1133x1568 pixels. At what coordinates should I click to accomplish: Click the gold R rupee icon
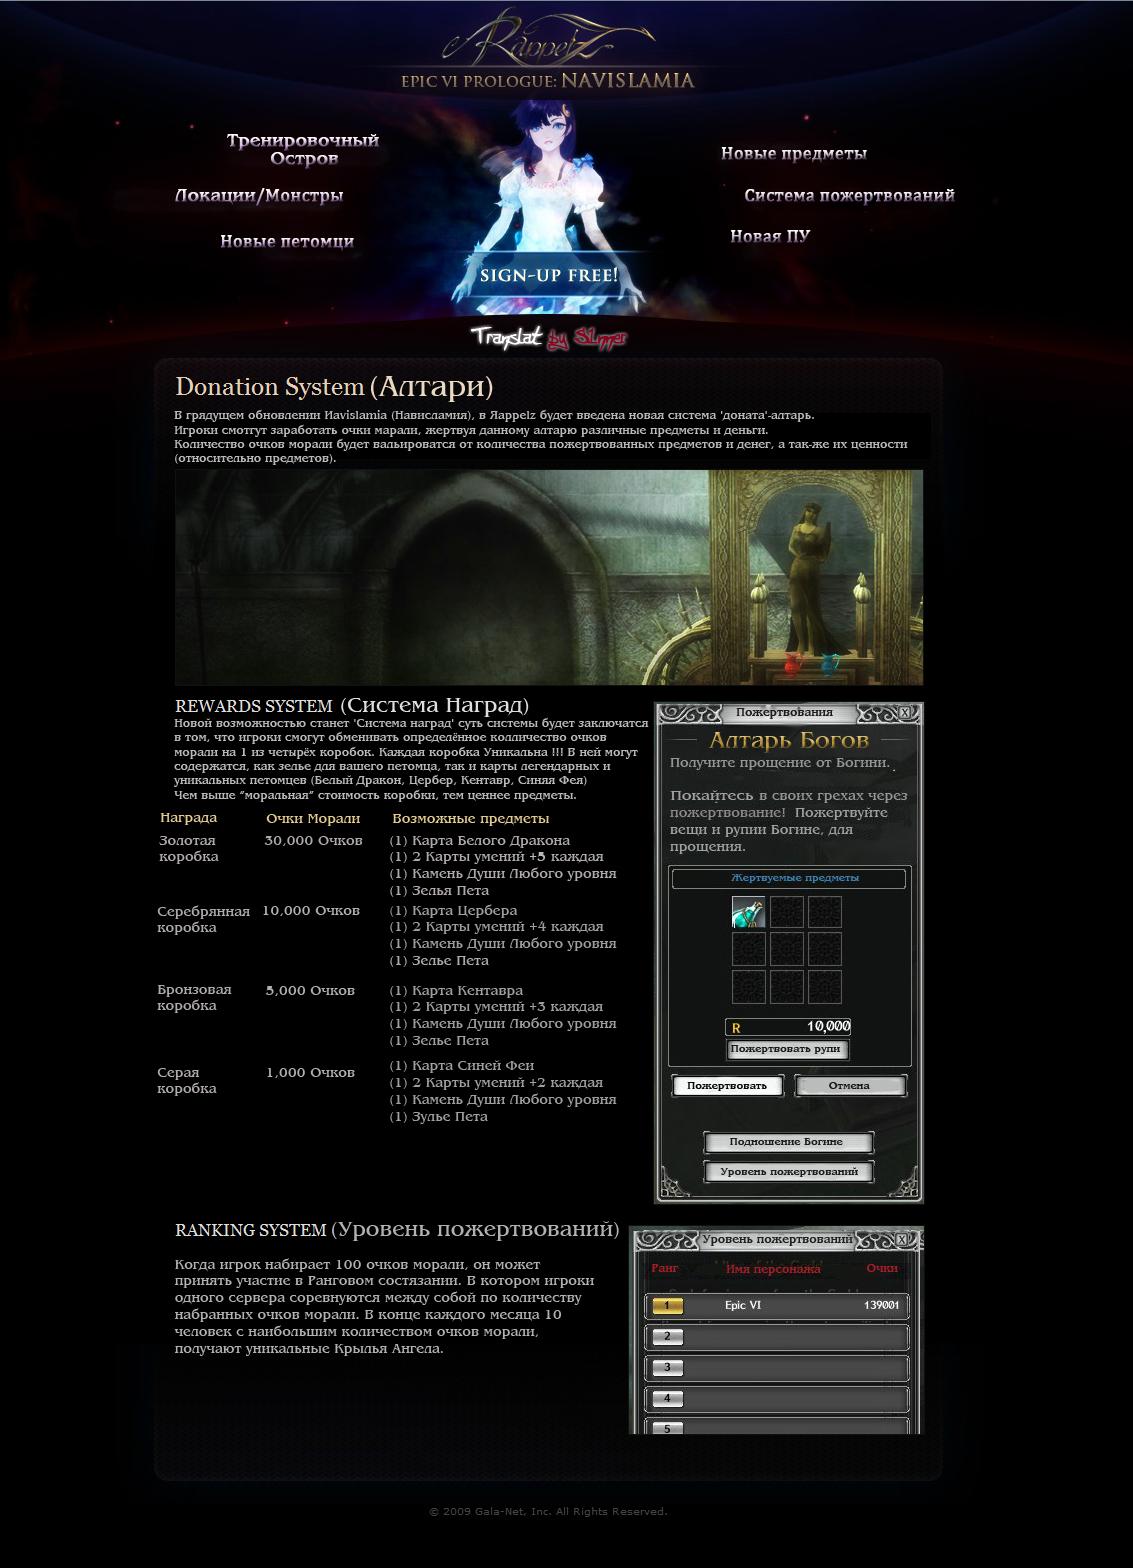[737, 1027]
